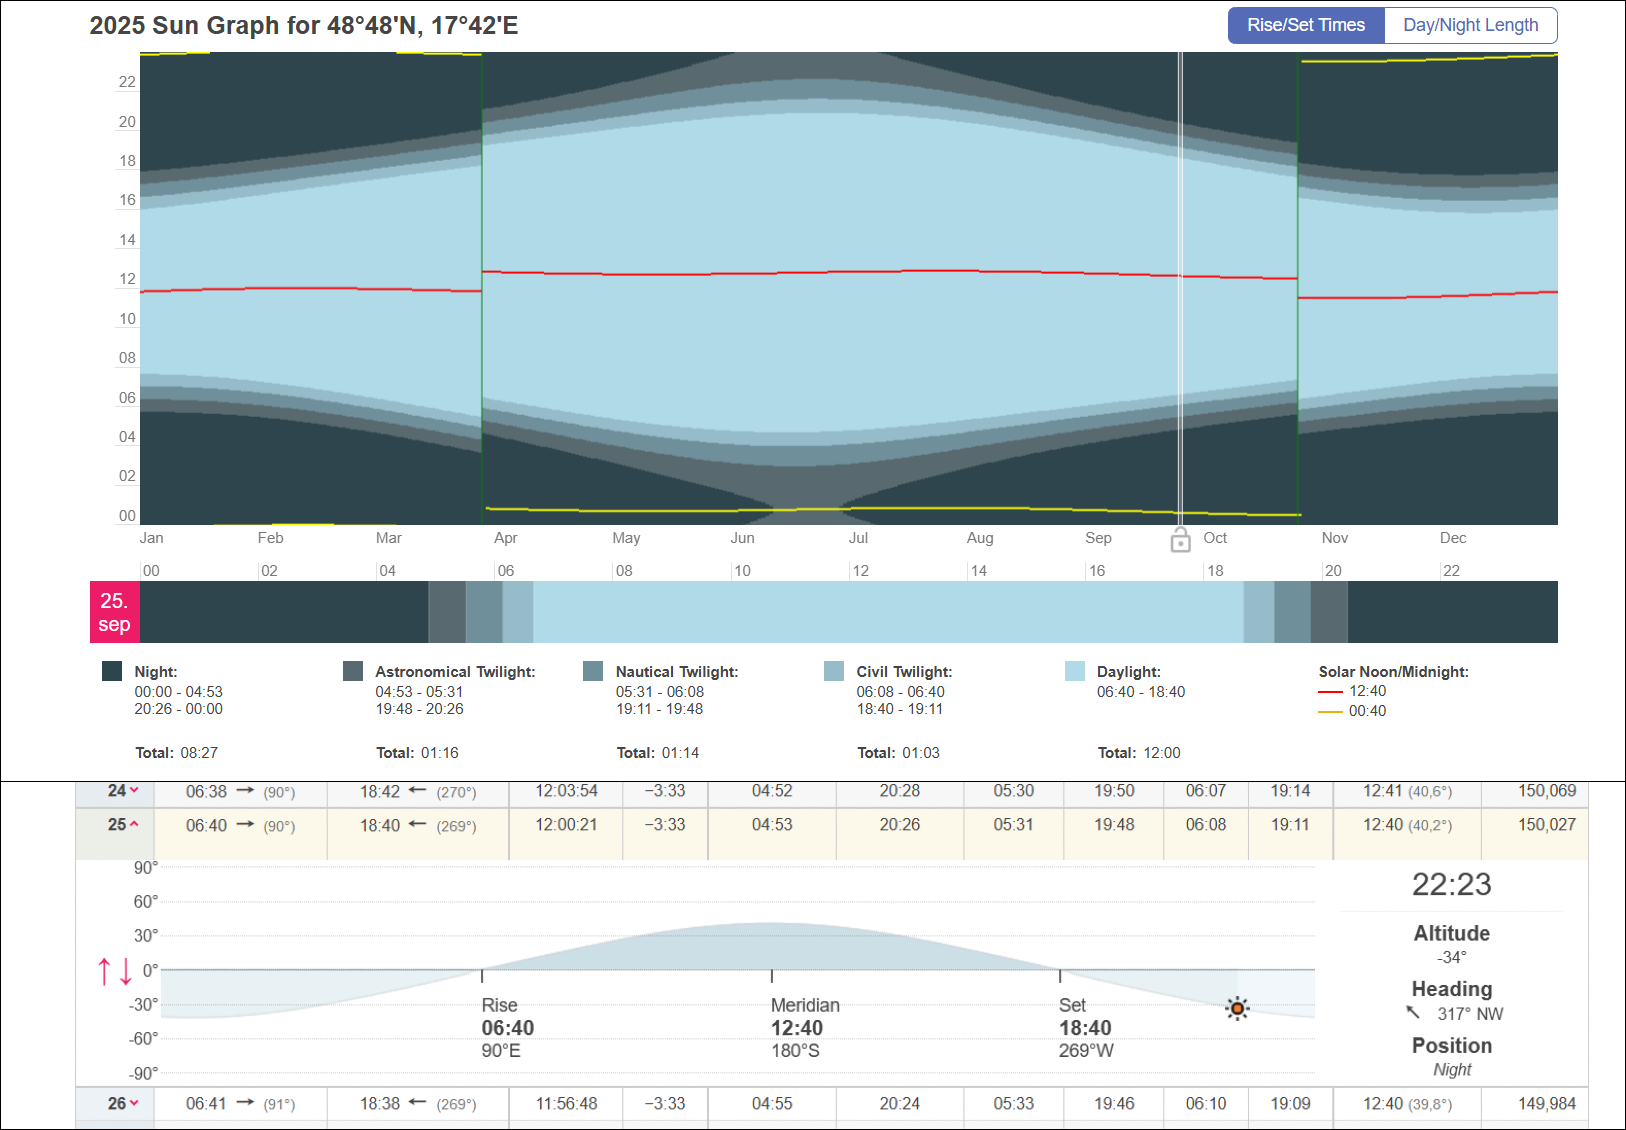Click the Meridian tick on altitude chart

[x=772, y=975]
